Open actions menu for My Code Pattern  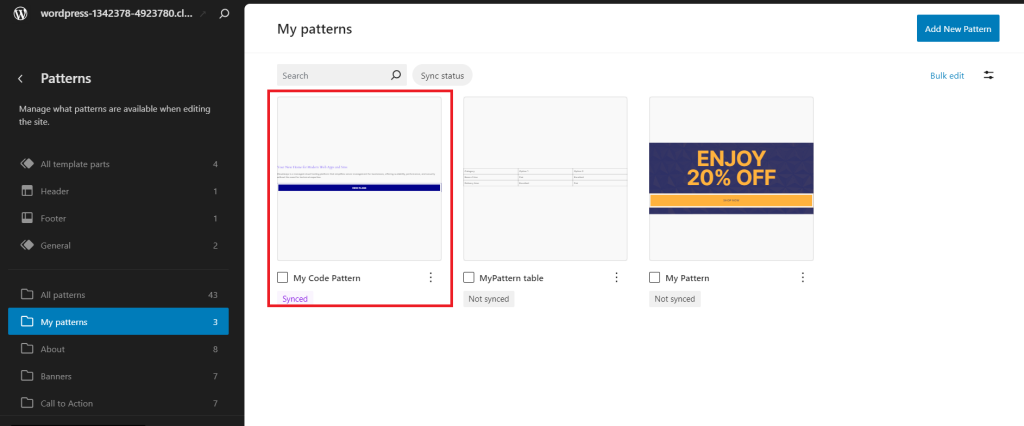(430, 278)
